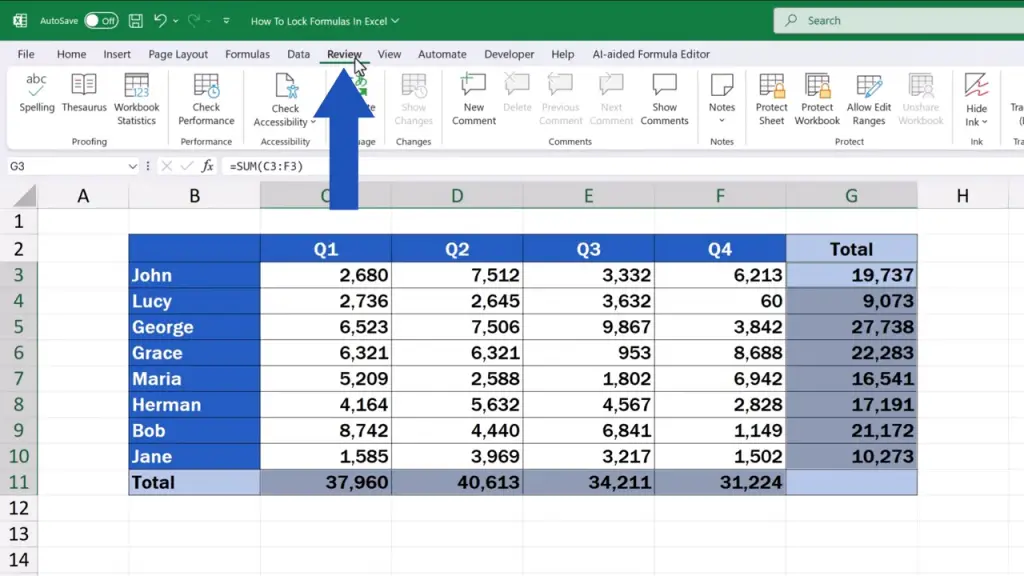Viewport: 1024px width, 576px height.
Task: Insert a New Comment
Action: pyautogui.click(x=473, y=99)
